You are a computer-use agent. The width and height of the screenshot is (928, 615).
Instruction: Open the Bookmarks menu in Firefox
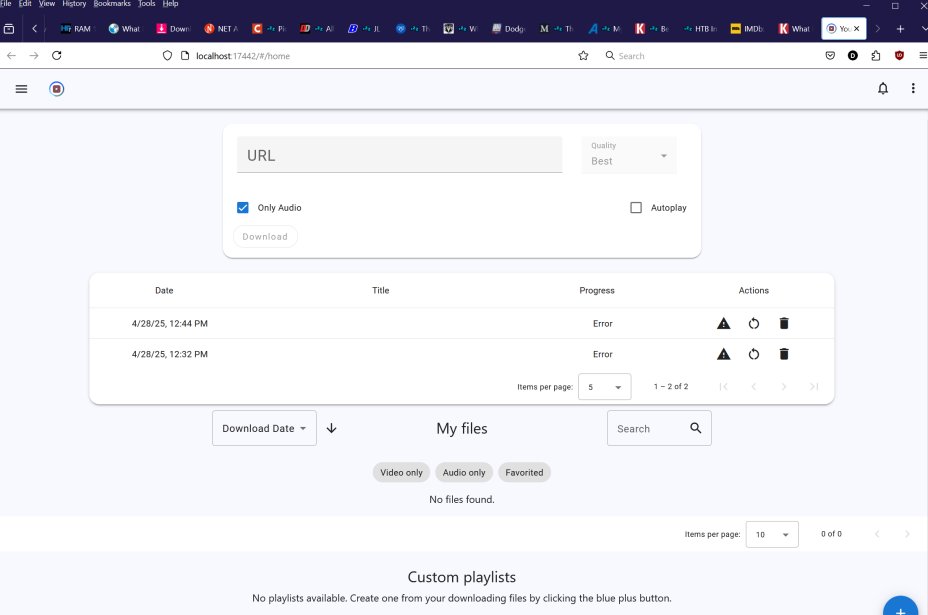[x=111, y=4]
